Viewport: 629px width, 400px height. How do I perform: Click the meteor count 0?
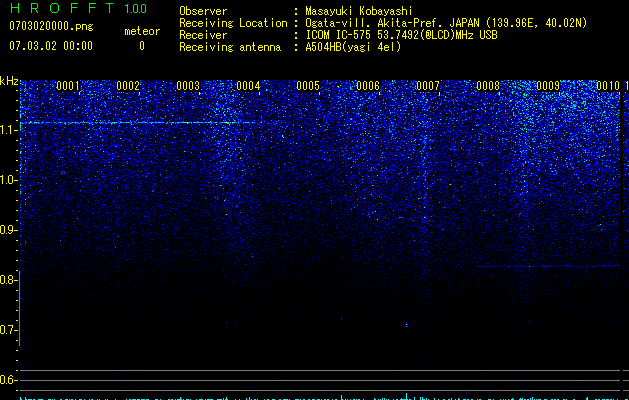142,46
